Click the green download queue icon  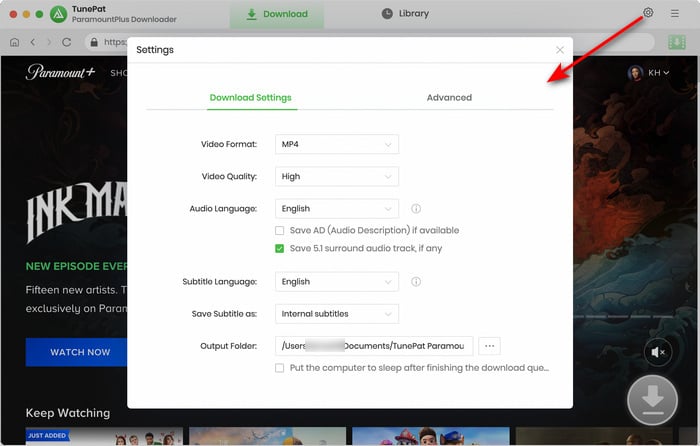click(677, 42)
